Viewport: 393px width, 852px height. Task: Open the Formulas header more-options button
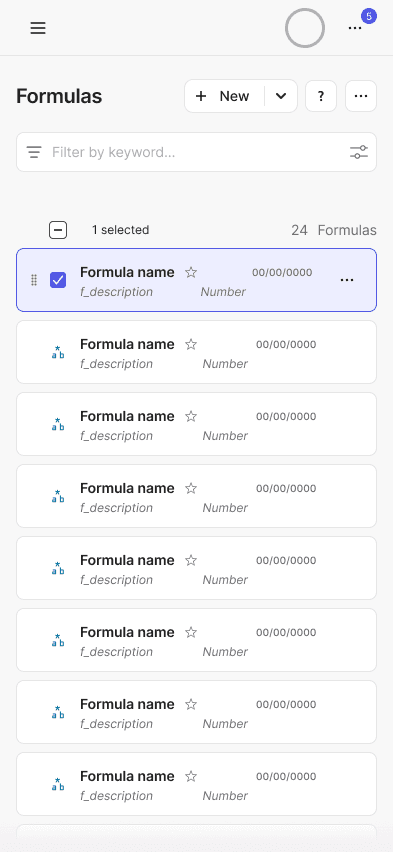click(361, 96)
